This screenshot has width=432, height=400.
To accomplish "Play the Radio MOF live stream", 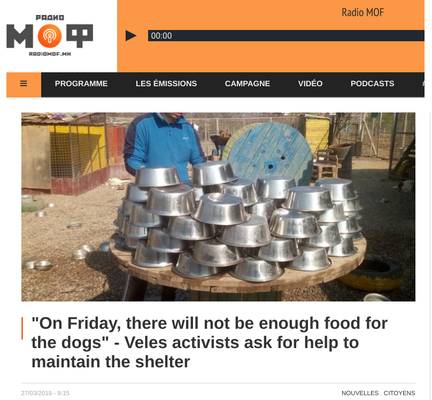I will 131,36.
